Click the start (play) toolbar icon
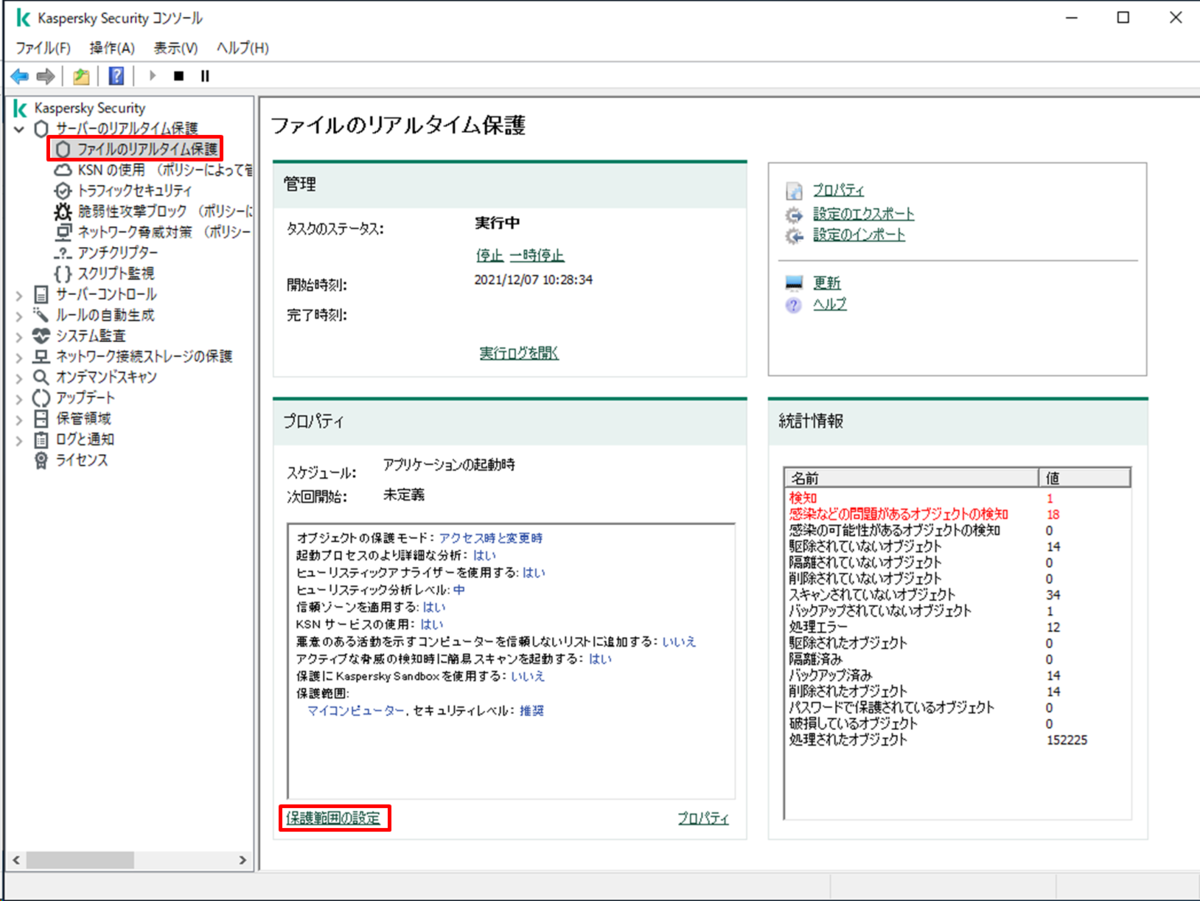Screen dimensions: 1200x901 tap(153, 76)
